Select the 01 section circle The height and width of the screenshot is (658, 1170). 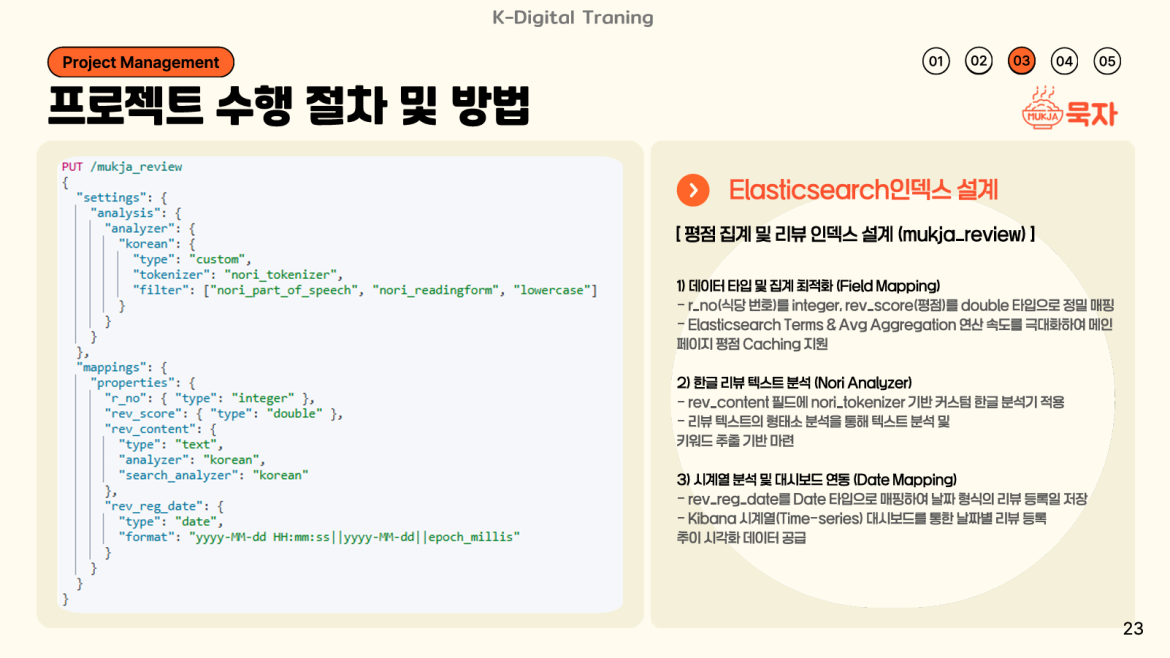point(936,61)
